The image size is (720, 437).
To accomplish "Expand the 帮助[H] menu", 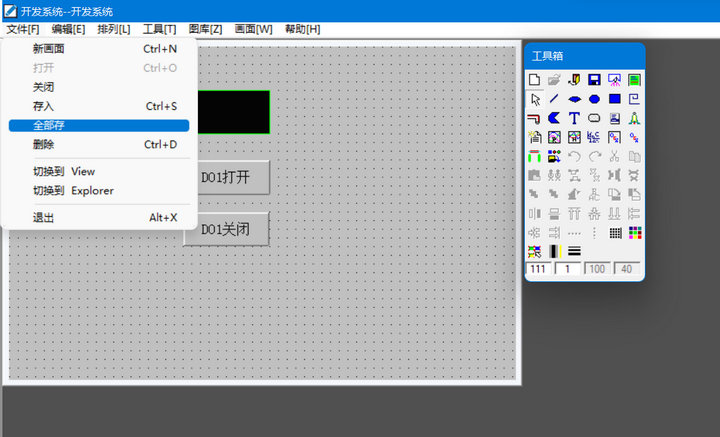I will click(x=302, y=29).
